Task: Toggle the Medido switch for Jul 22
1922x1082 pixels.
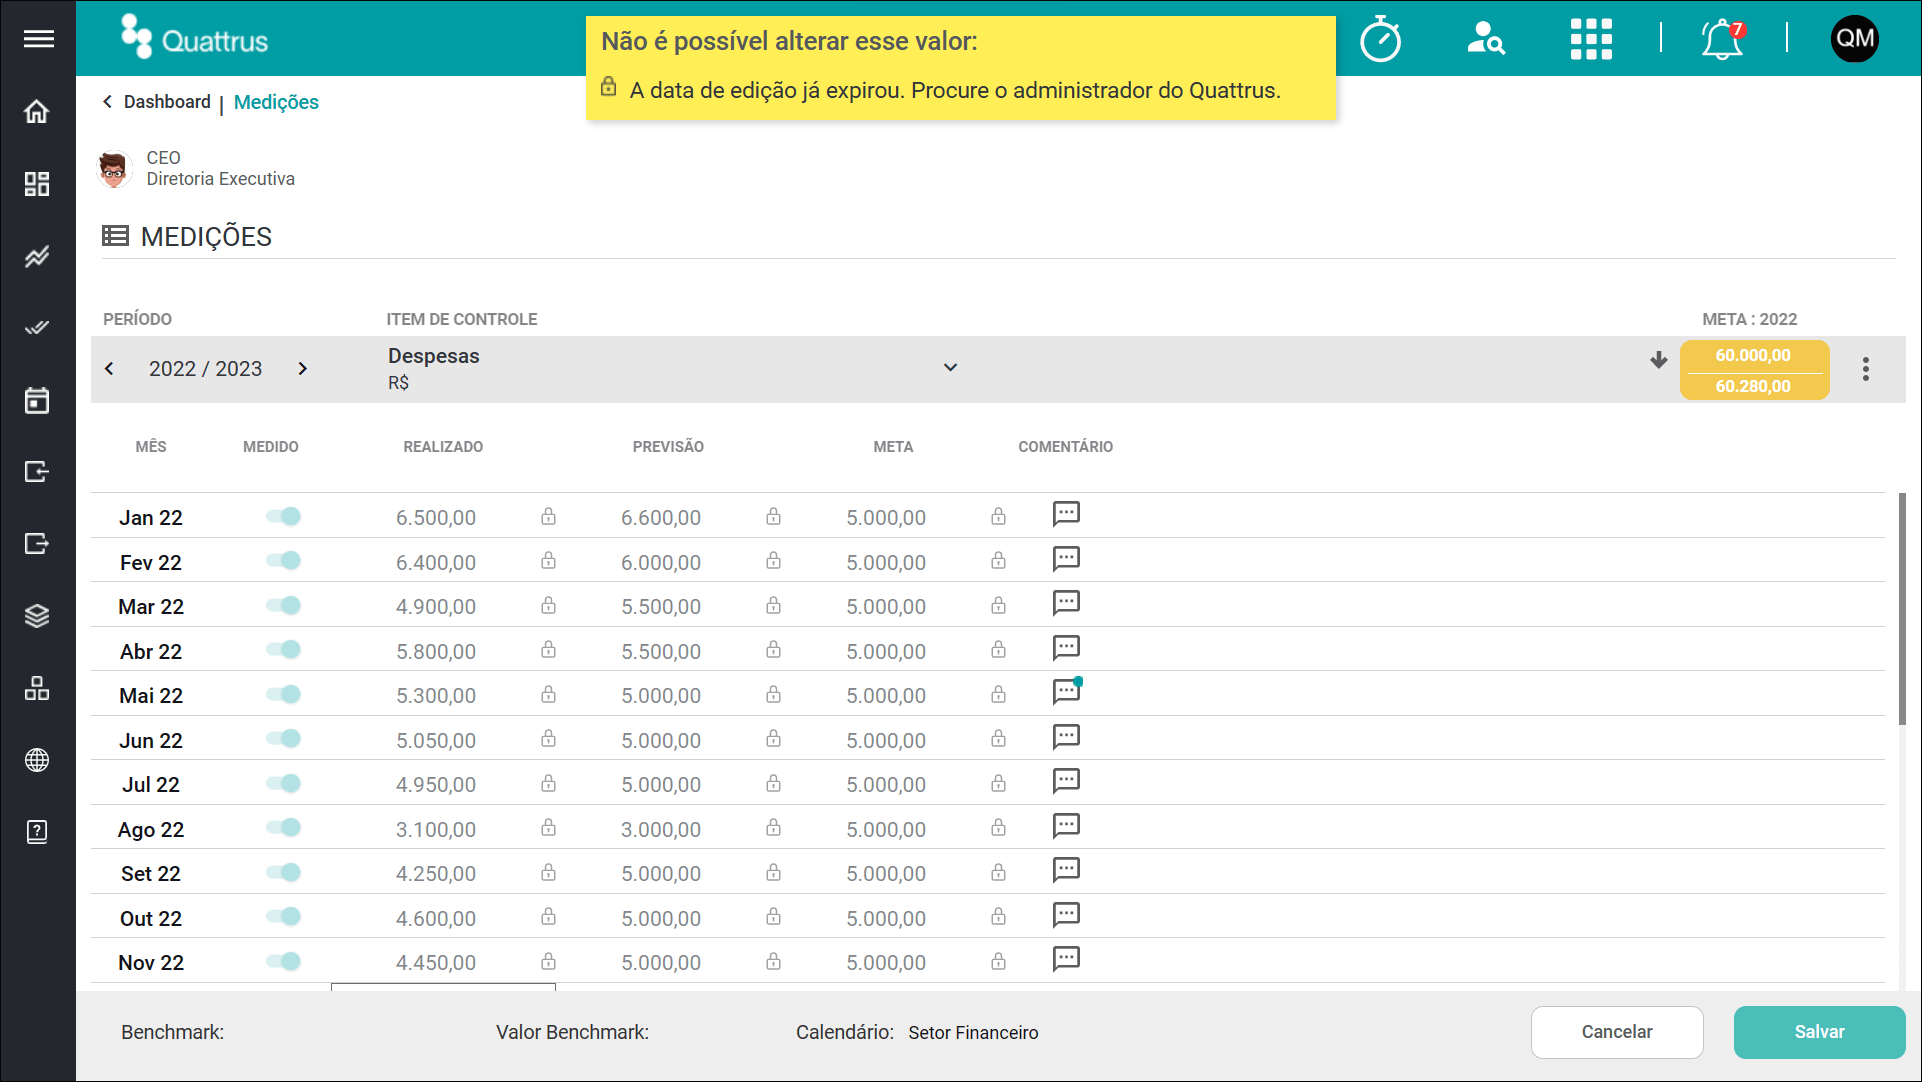Action: (283, 783)
